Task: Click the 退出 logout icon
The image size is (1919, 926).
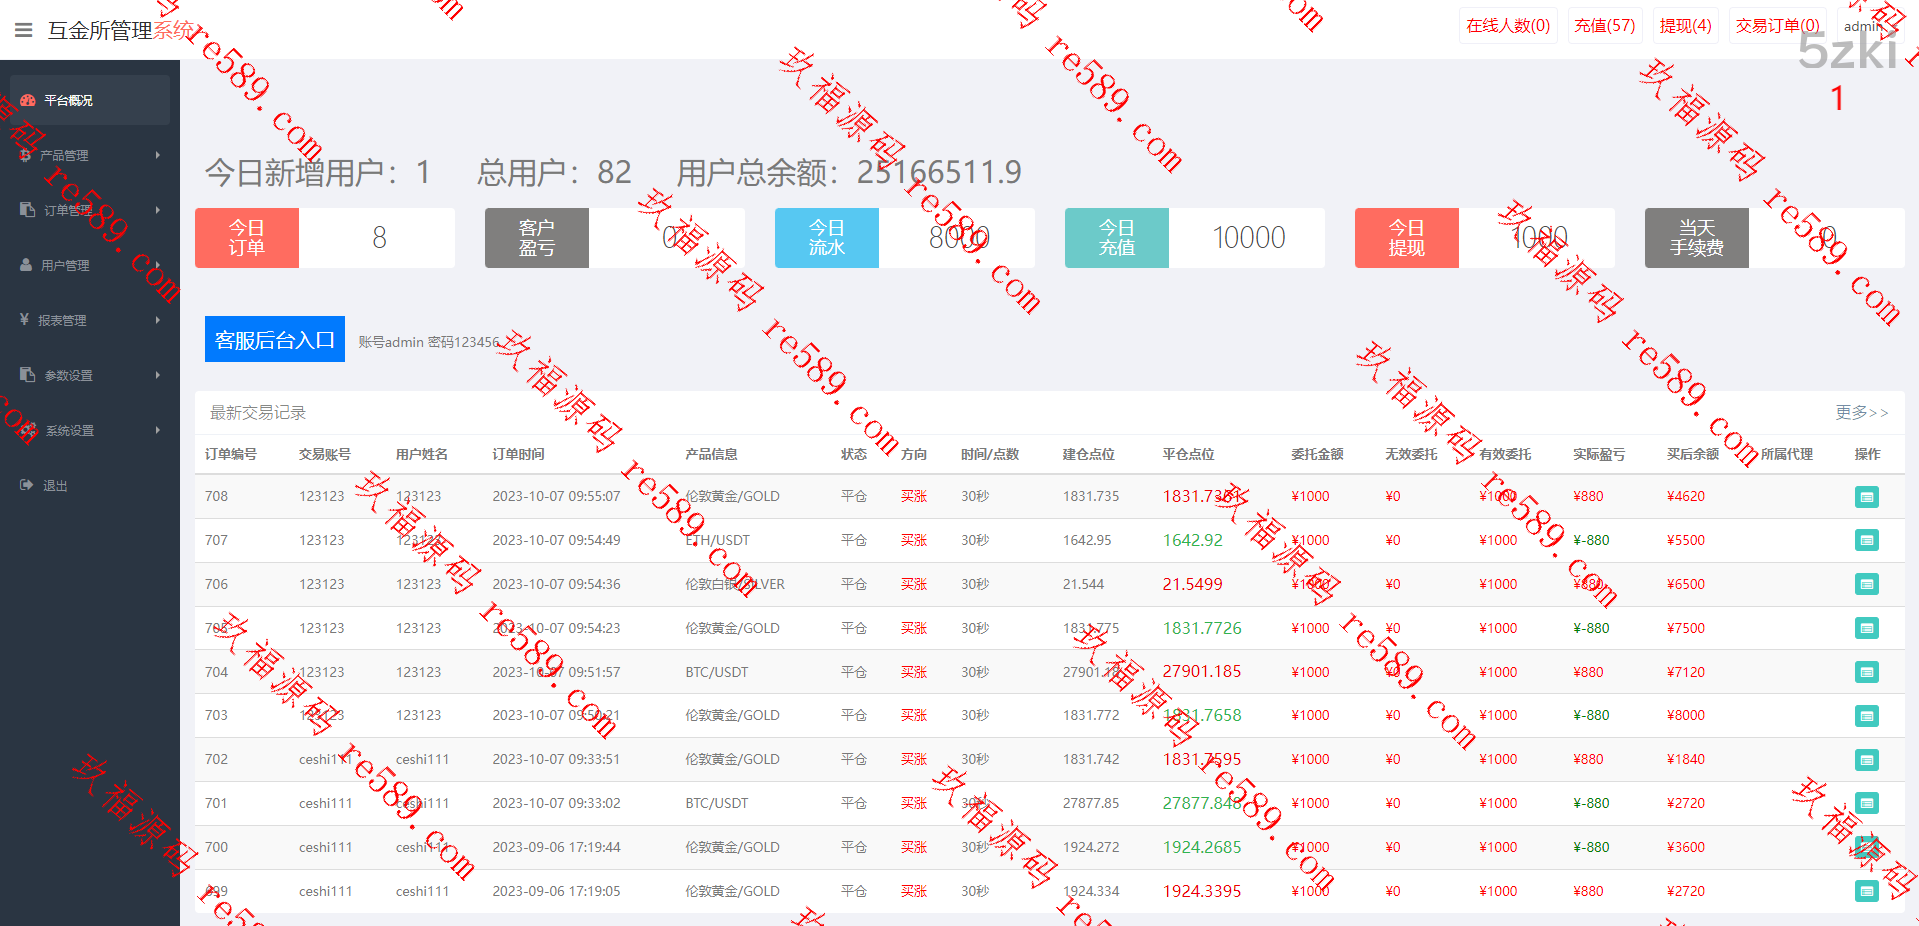Action: 27,485
